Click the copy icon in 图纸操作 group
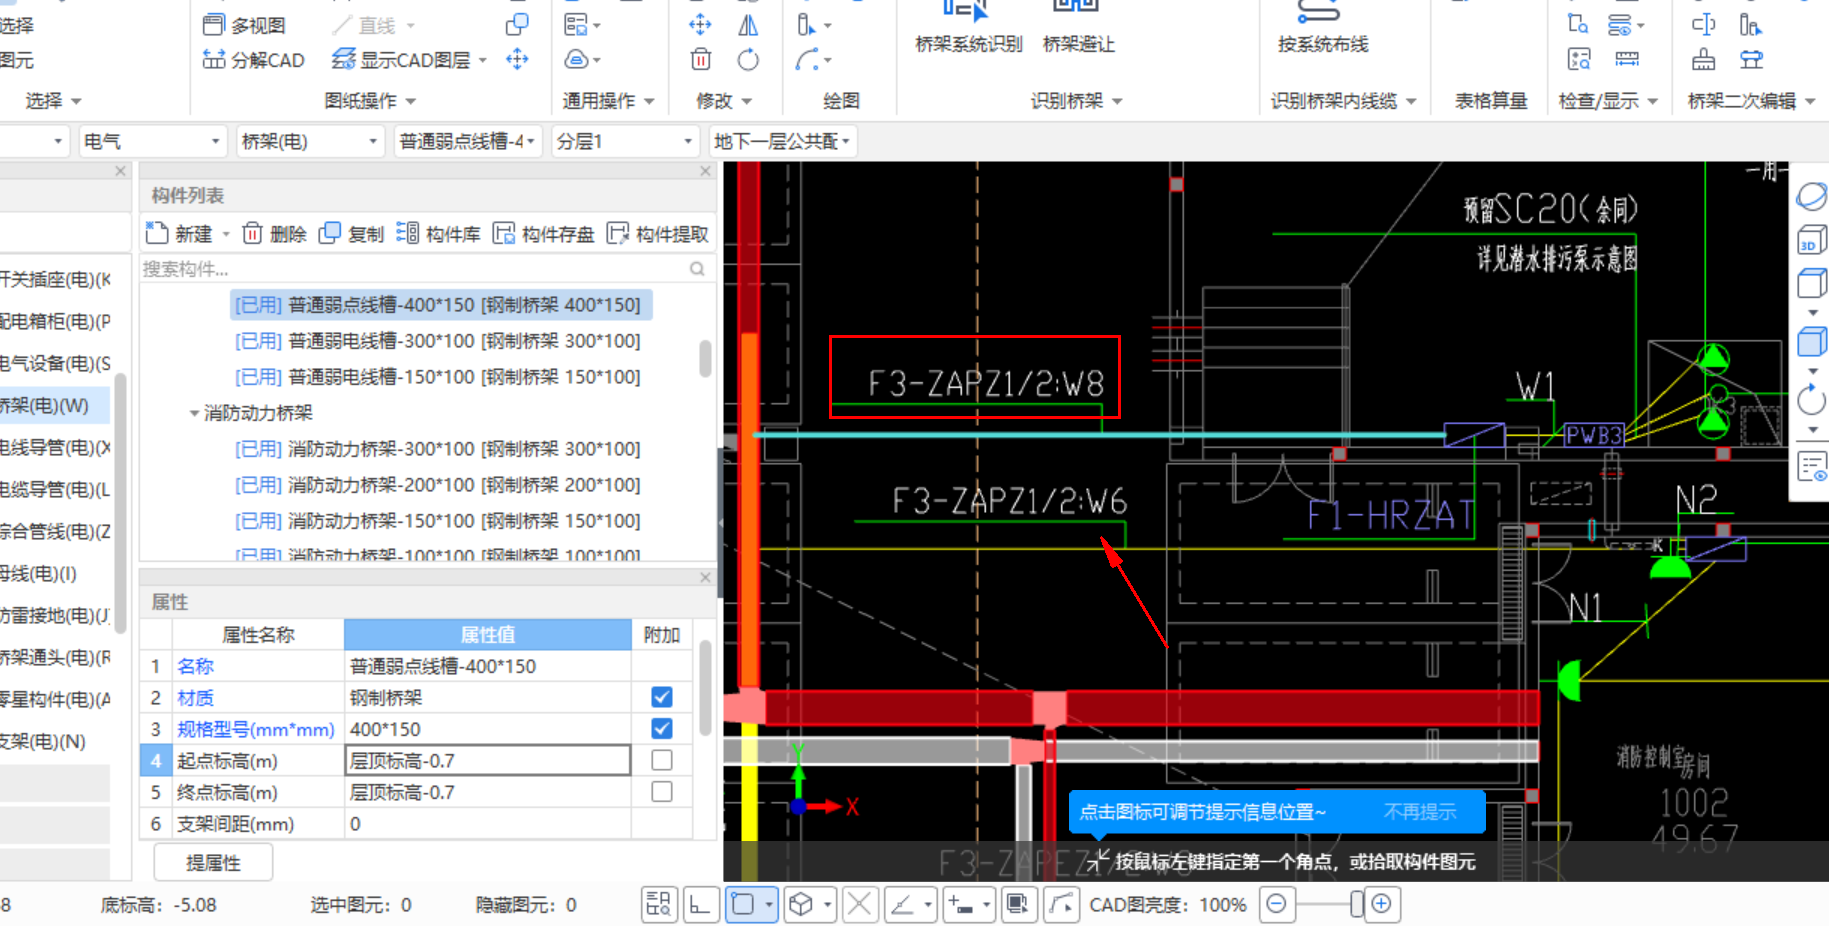The image size is (1829, 926). (x=517, y=25)
